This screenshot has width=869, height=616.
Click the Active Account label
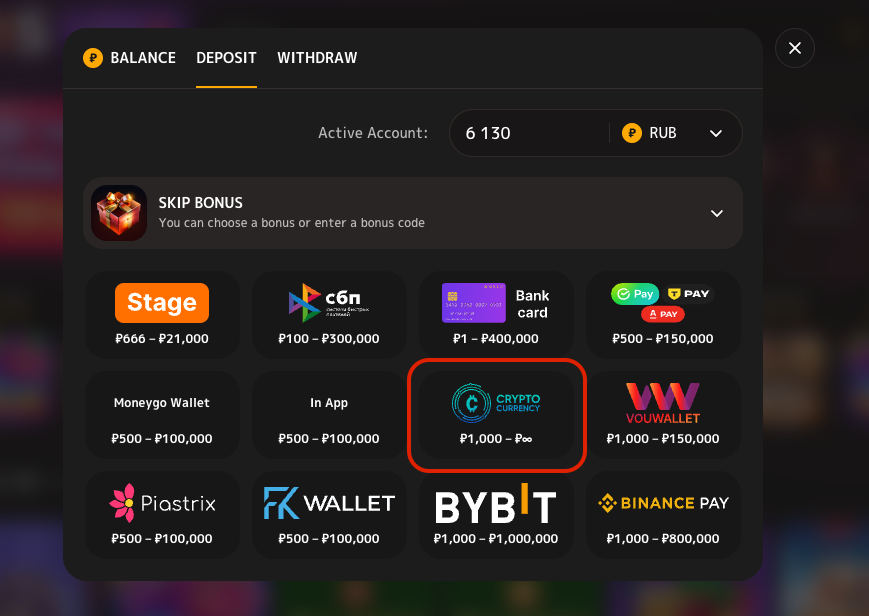(373, 133)
